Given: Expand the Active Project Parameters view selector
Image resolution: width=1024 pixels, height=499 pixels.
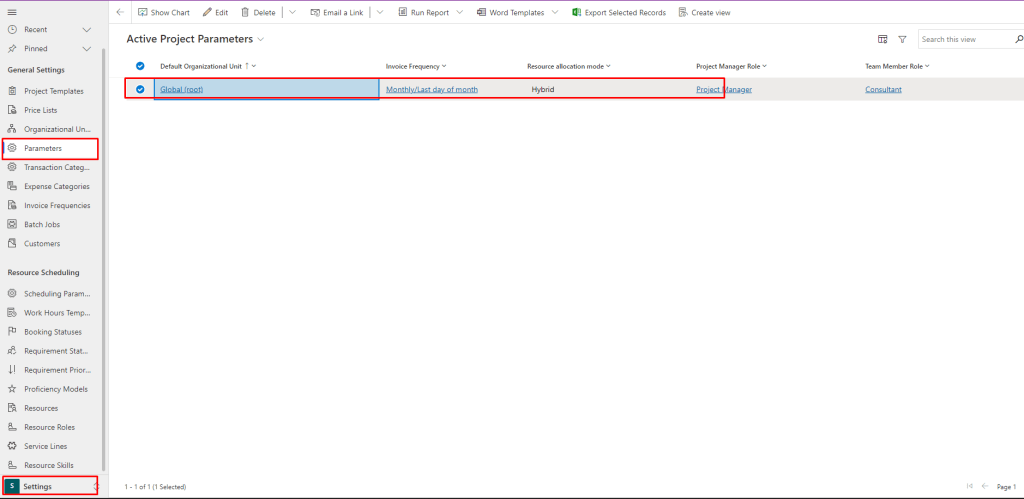Looking at the screenshot, I should [x=261, y=39].
